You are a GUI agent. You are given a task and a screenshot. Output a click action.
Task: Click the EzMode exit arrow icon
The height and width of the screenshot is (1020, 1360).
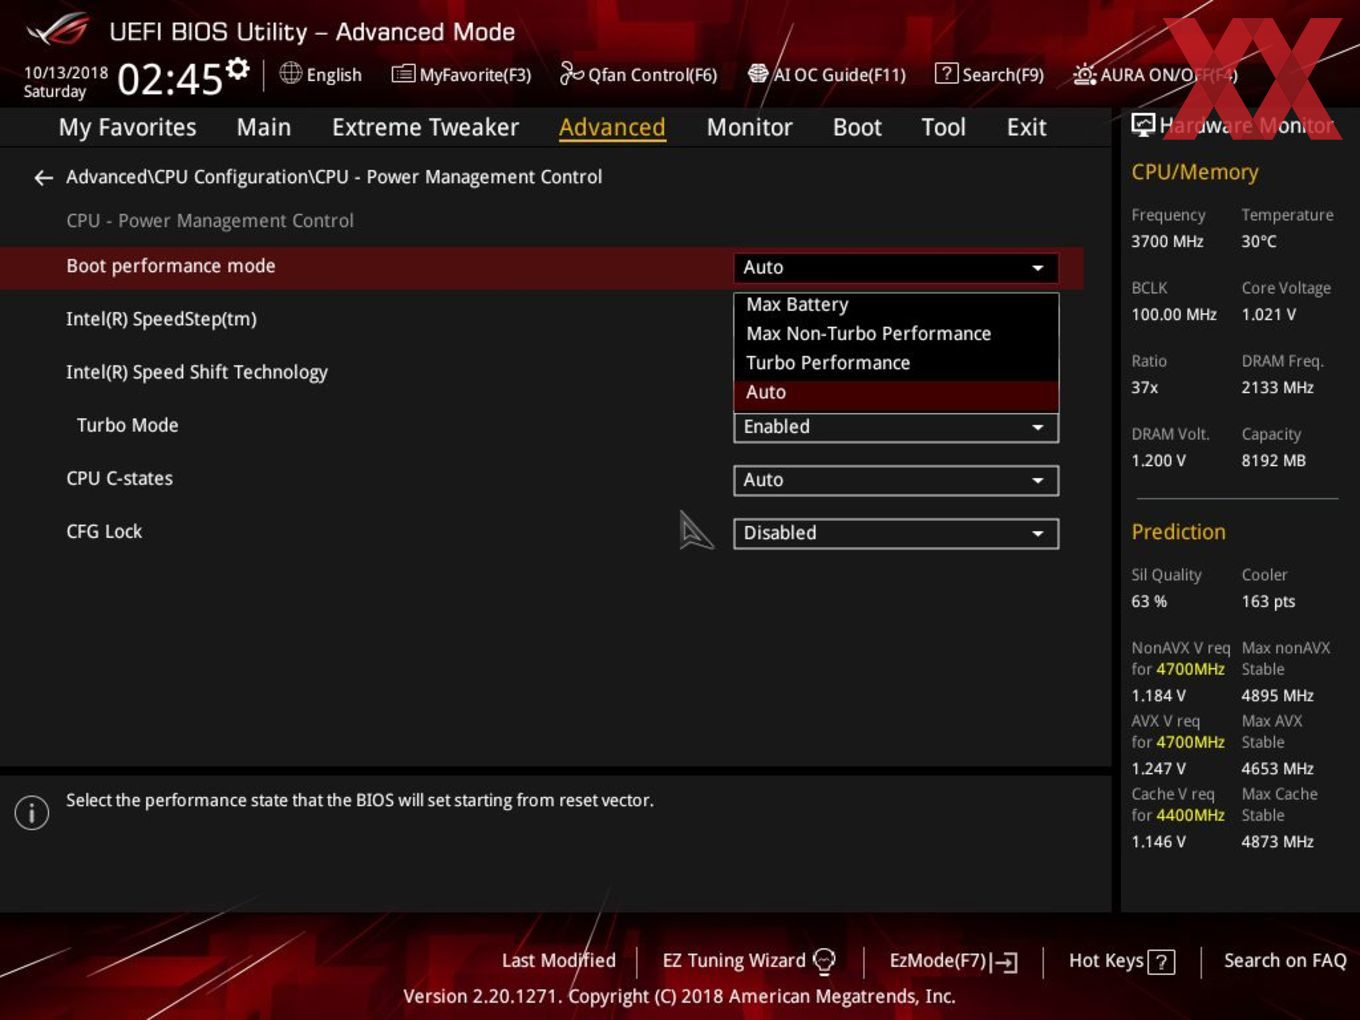1004,962
